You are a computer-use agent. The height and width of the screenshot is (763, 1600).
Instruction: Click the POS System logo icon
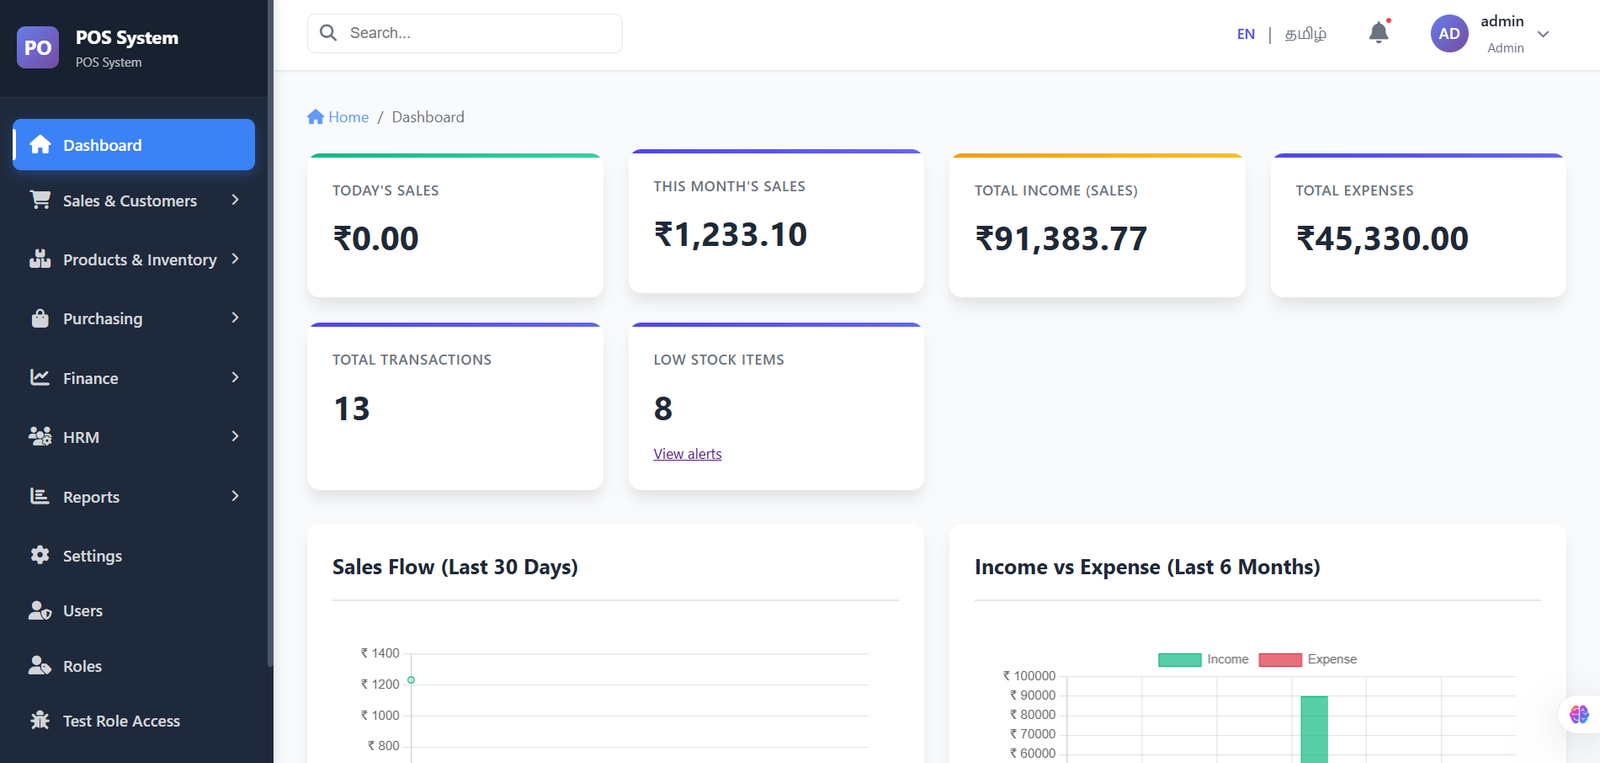pos(38,47)
